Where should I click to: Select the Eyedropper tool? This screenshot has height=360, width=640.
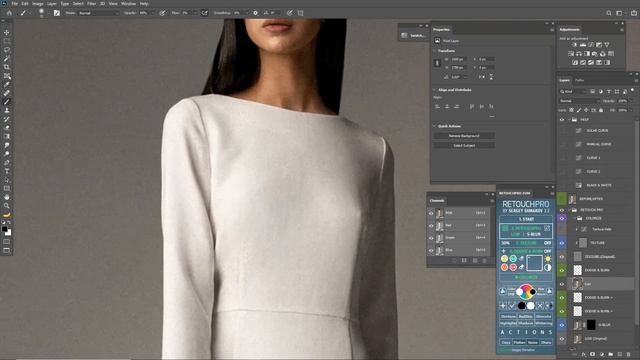click(x=7, y=84)
